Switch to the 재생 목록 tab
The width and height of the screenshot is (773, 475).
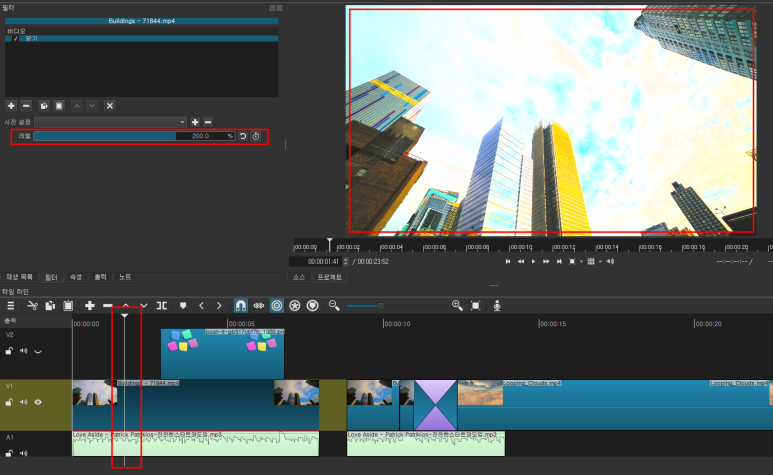19,277
